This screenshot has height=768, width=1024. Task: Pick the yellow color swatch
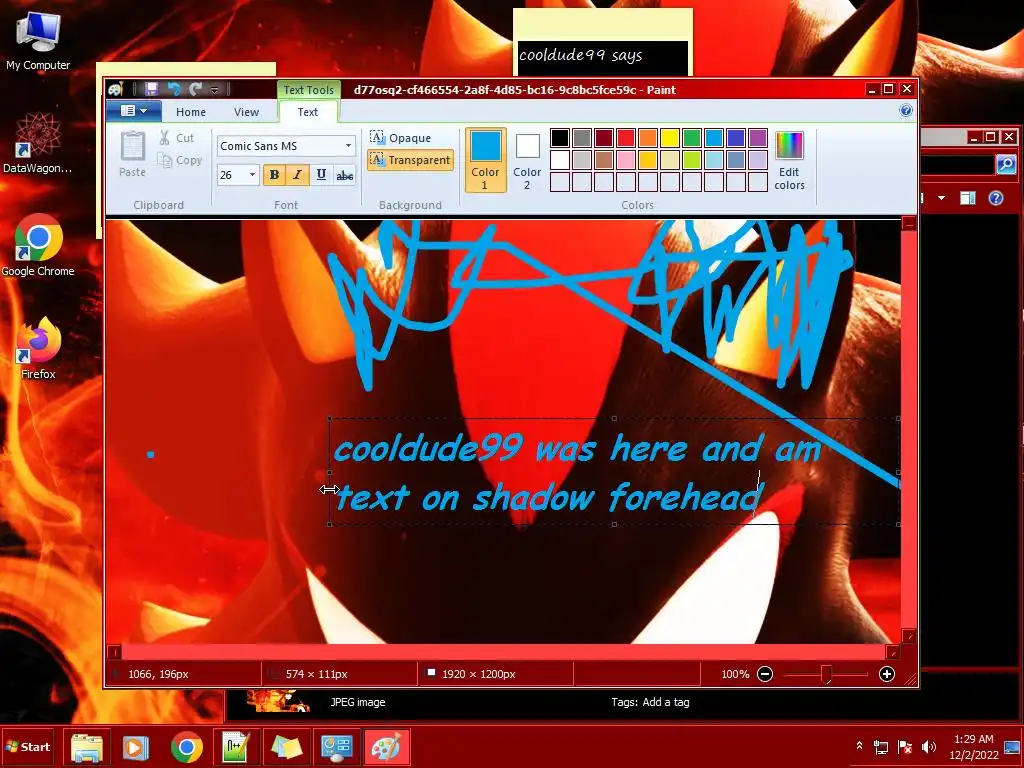click(669, 138)
